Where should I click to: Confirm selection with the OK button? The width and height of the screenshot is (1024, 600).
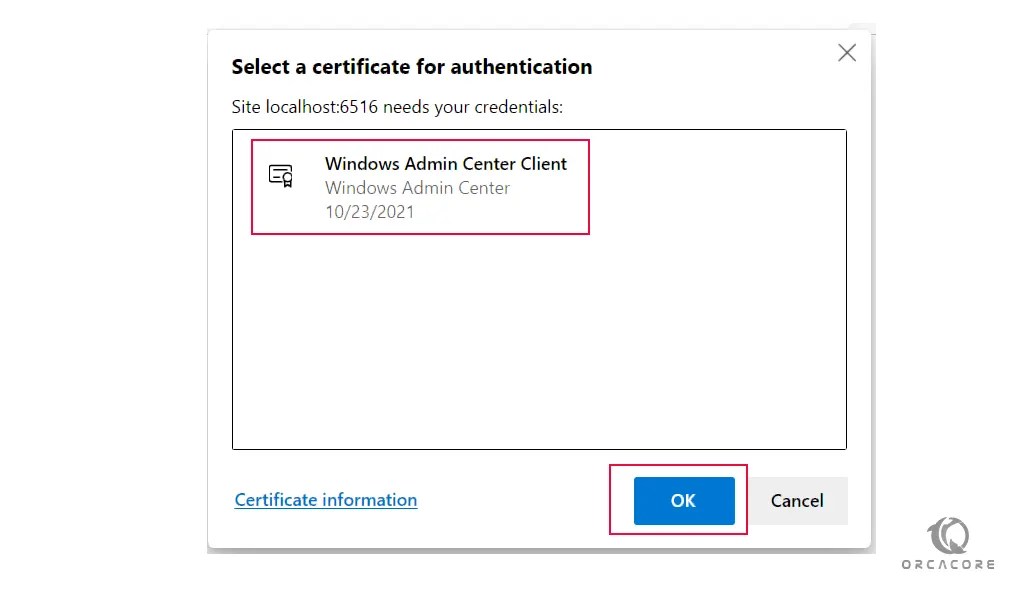coord(683,501)
